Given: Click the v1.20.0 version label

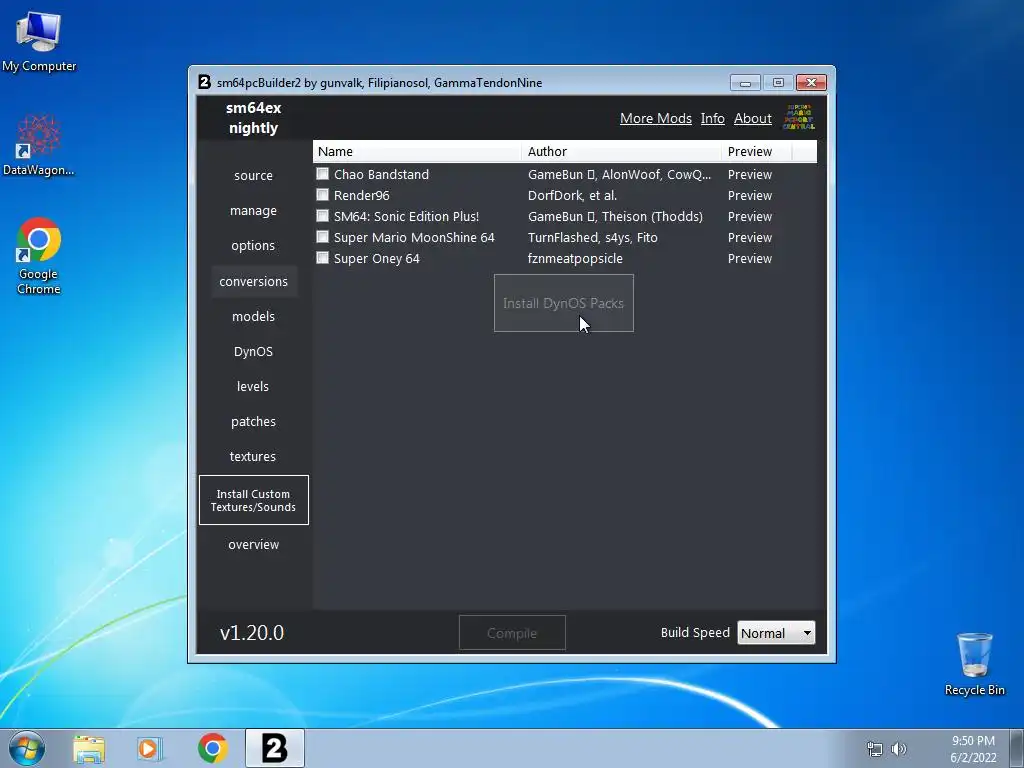Looking at the screenshot, I should point(251,633).
